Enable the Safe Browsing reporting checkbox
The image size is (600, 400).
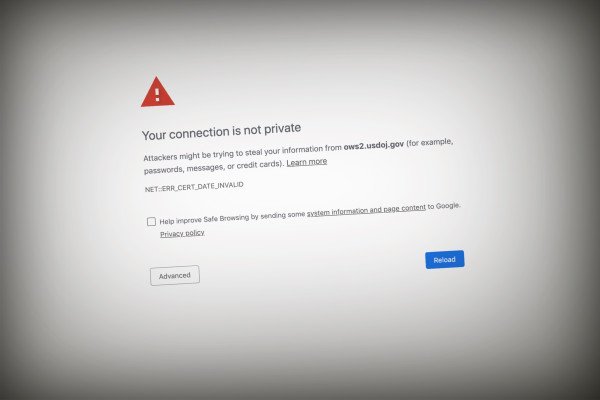click(x=151, y=222)
